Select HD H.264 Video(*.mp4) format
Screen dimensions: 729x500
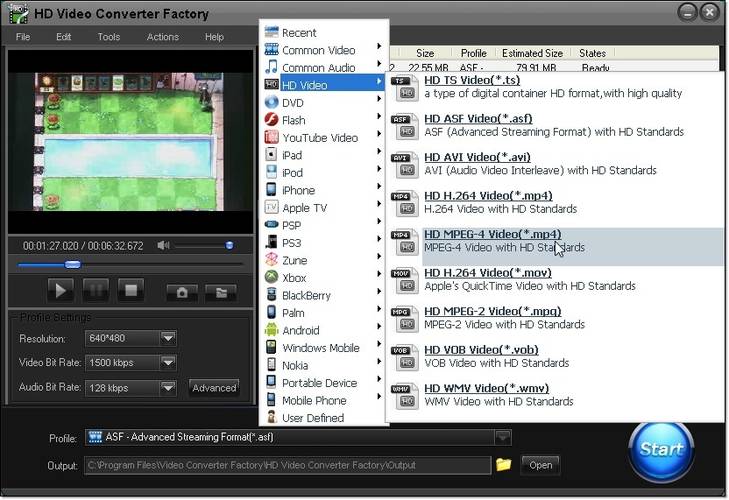[556, 203]
